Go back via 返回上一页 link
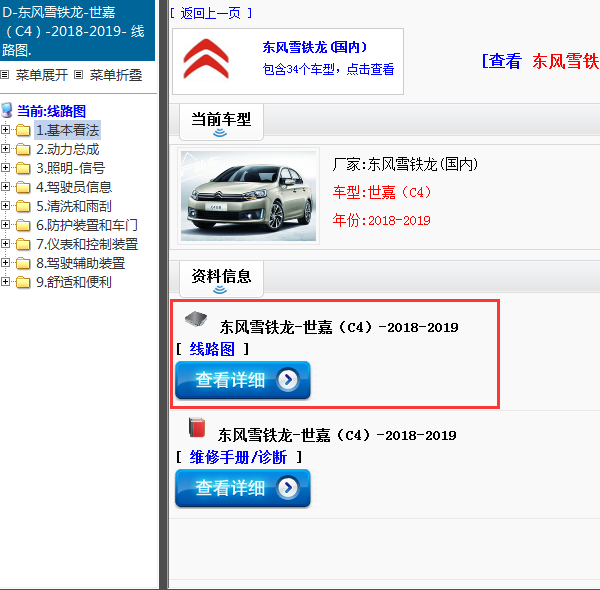The height and width of the screenshot is (590, 600). 211,13
